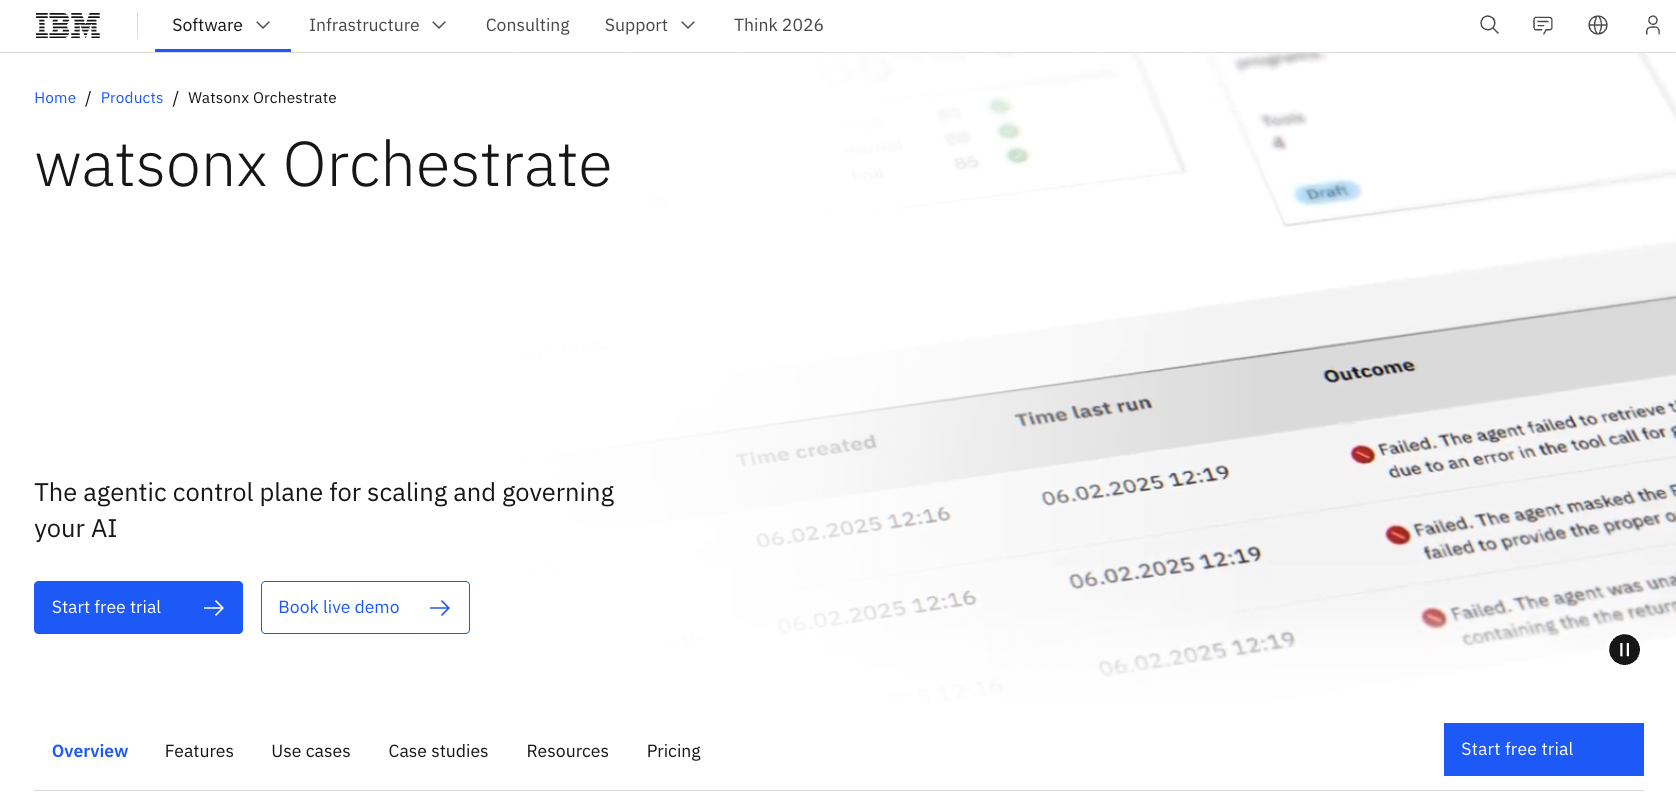This screenshot has height=811, width=1676.
Task: Click the watsonx Orchestrate page heading
Action: (323, 164)
